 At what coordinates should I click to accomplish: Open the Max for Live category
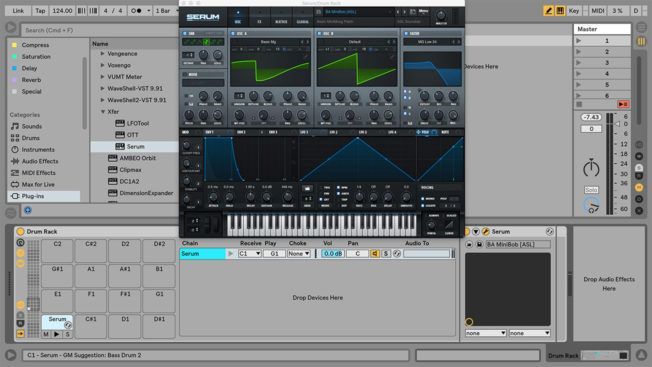[x=38, y=184]
